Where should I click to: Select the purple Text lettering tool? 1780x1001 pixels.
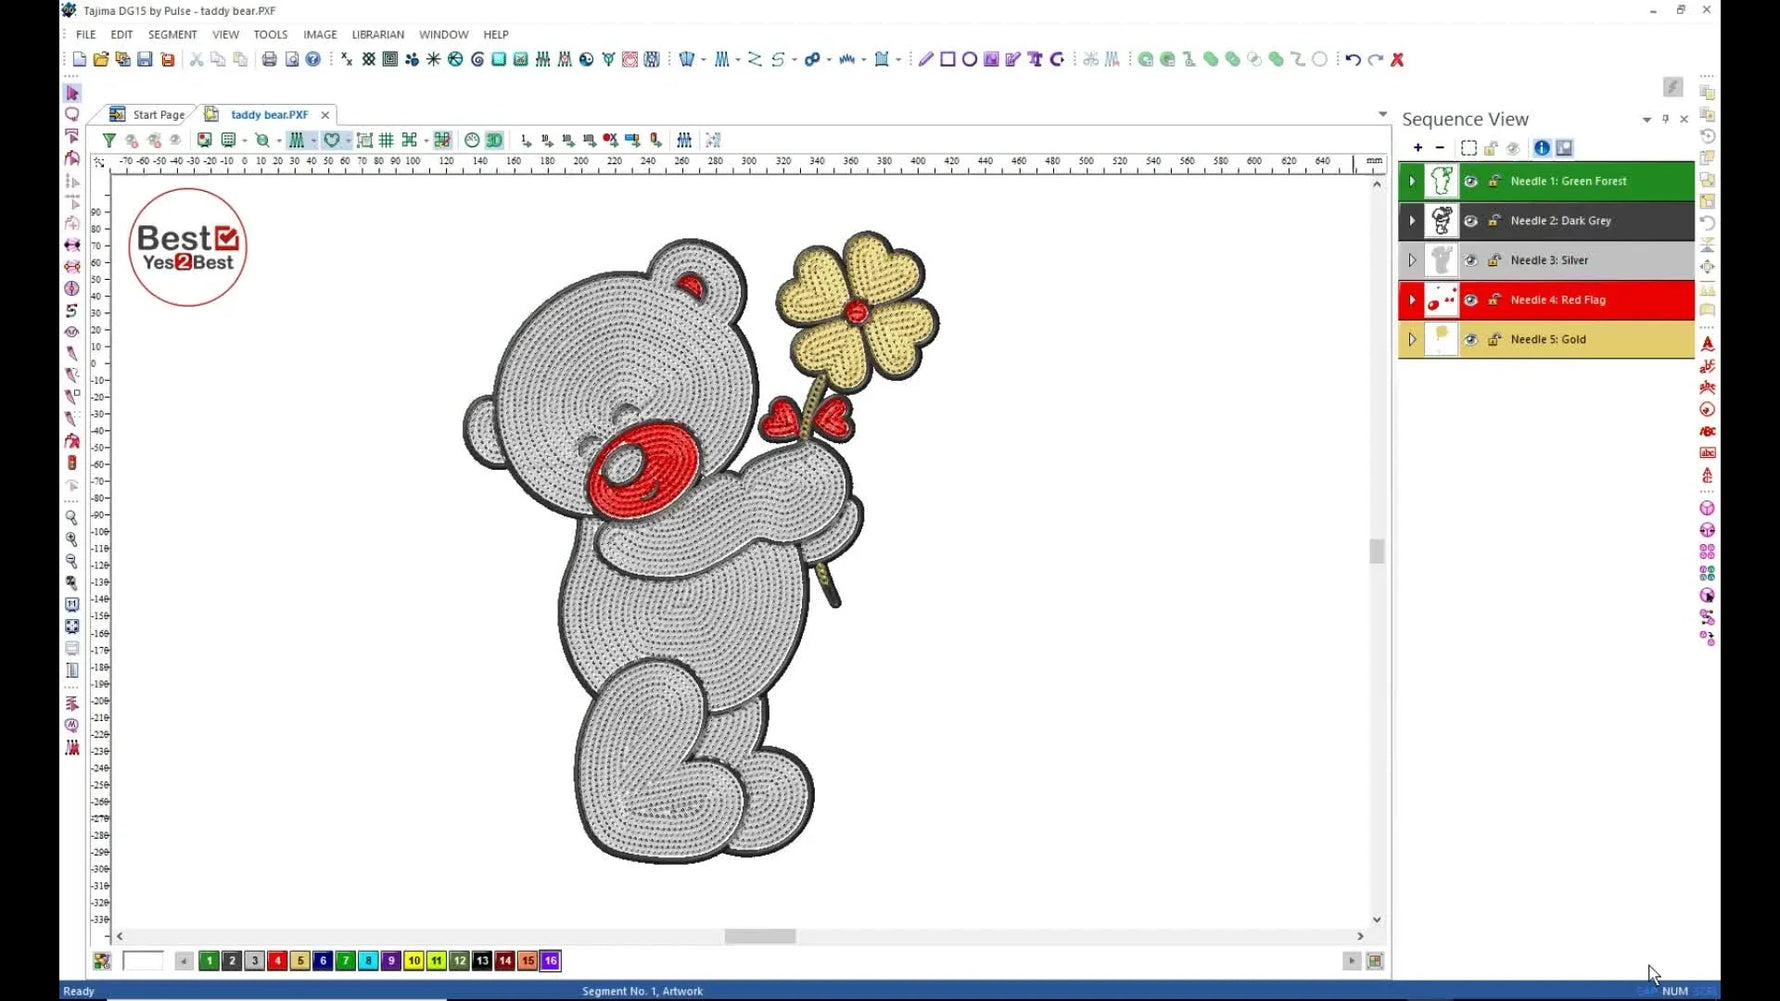(1035, 60)
